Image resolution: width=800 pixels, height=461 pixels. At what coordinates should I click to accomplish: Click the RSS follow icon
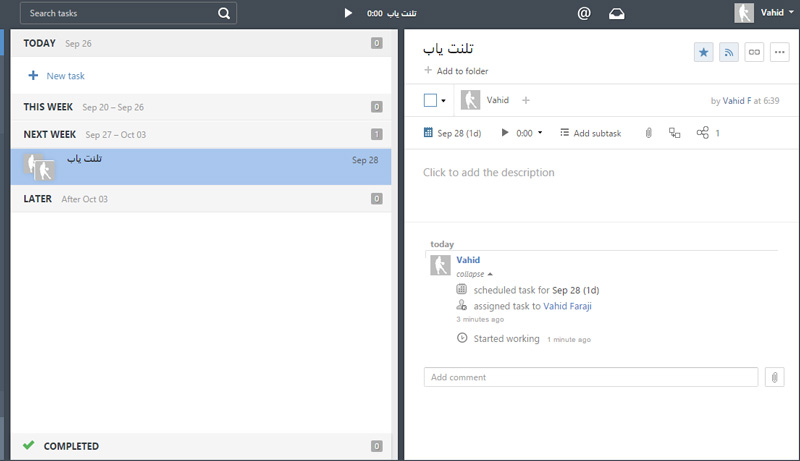pos(729,53)
